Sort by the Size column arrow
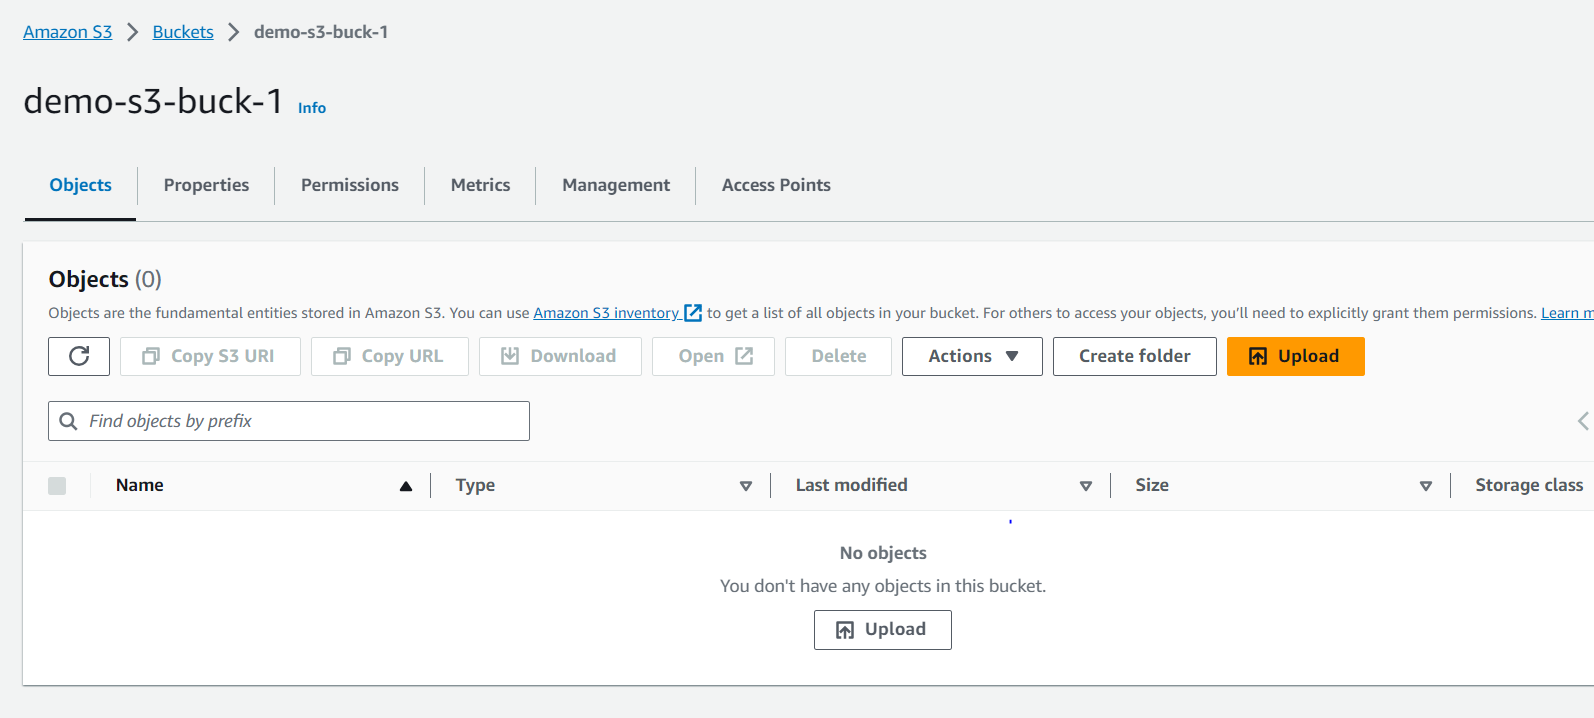The image size is (1594, 718). [1426, 486]
